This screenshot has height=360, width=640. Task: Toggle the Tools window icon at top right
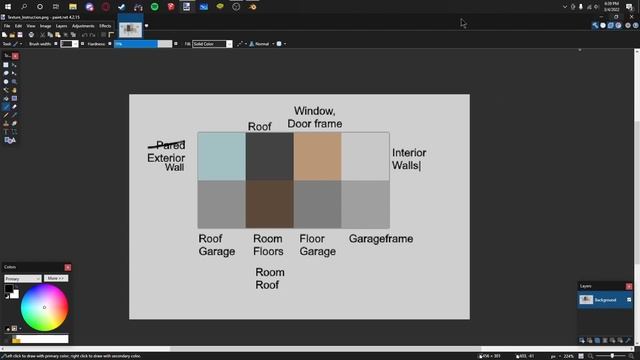click(595, 25)
